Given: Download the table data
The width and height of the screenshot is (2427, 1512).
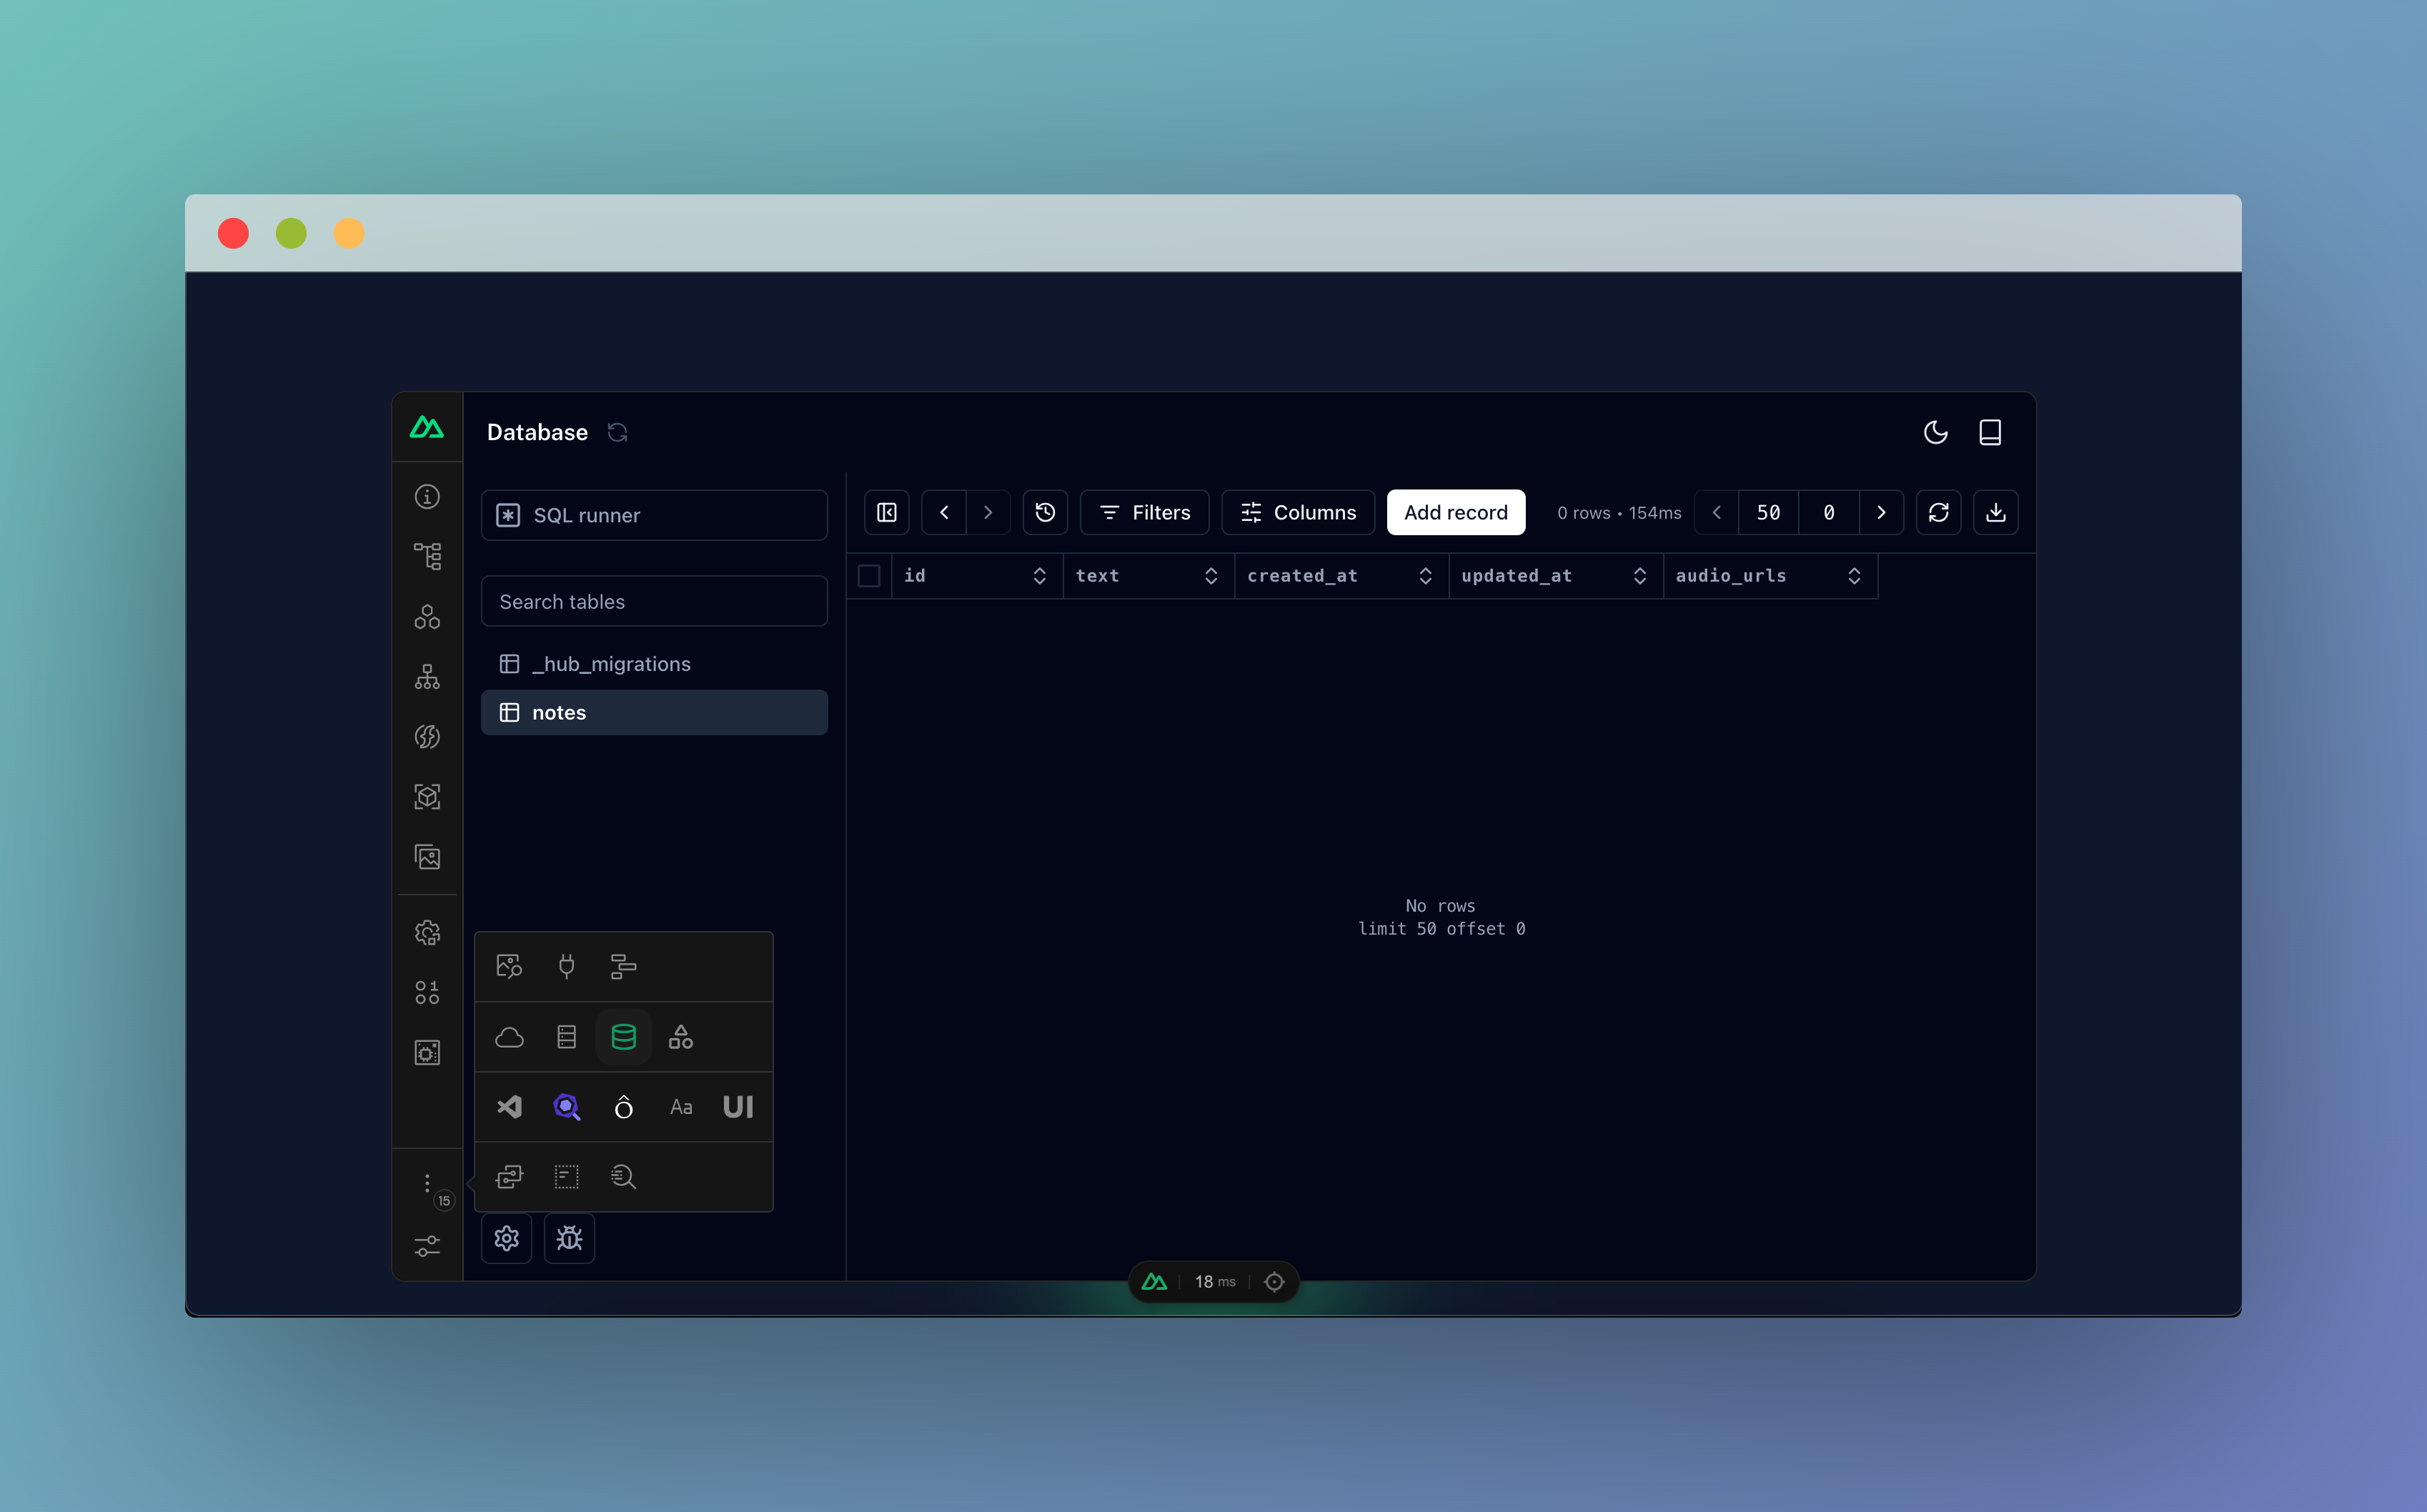Looking at the screenshot, I should pos(1996,513).
